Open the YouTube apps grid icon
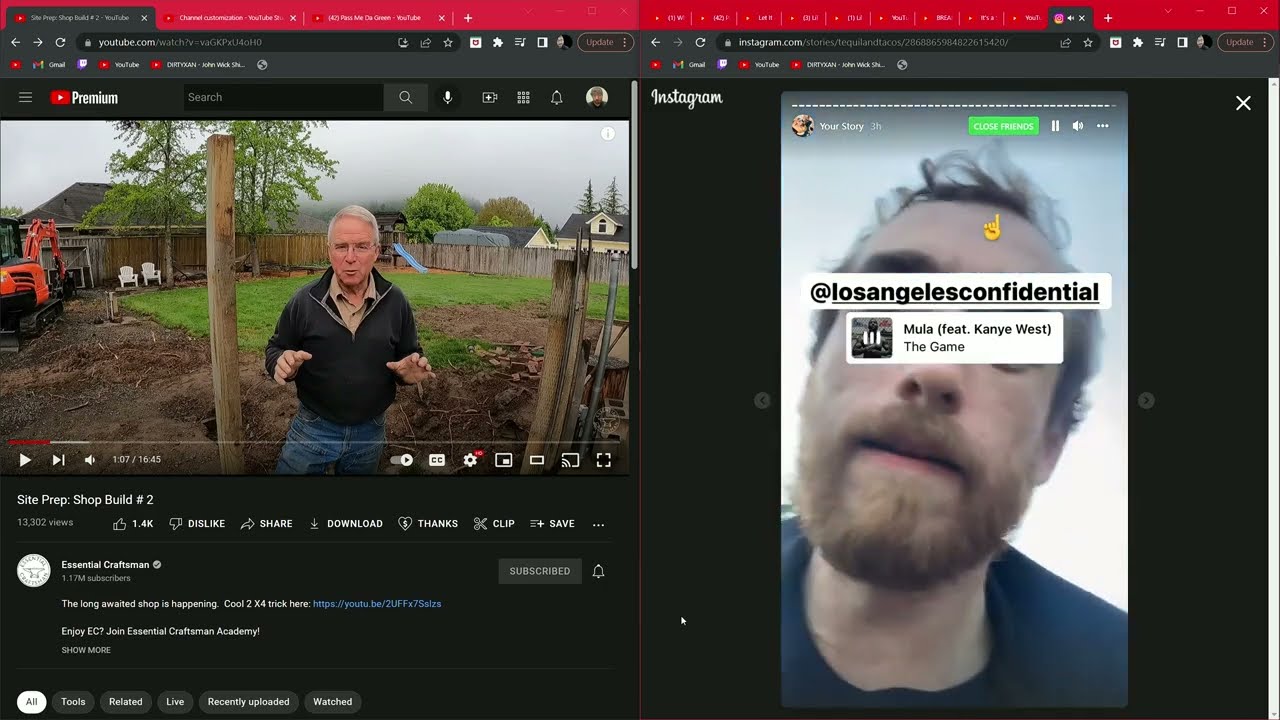 (523, 97)
